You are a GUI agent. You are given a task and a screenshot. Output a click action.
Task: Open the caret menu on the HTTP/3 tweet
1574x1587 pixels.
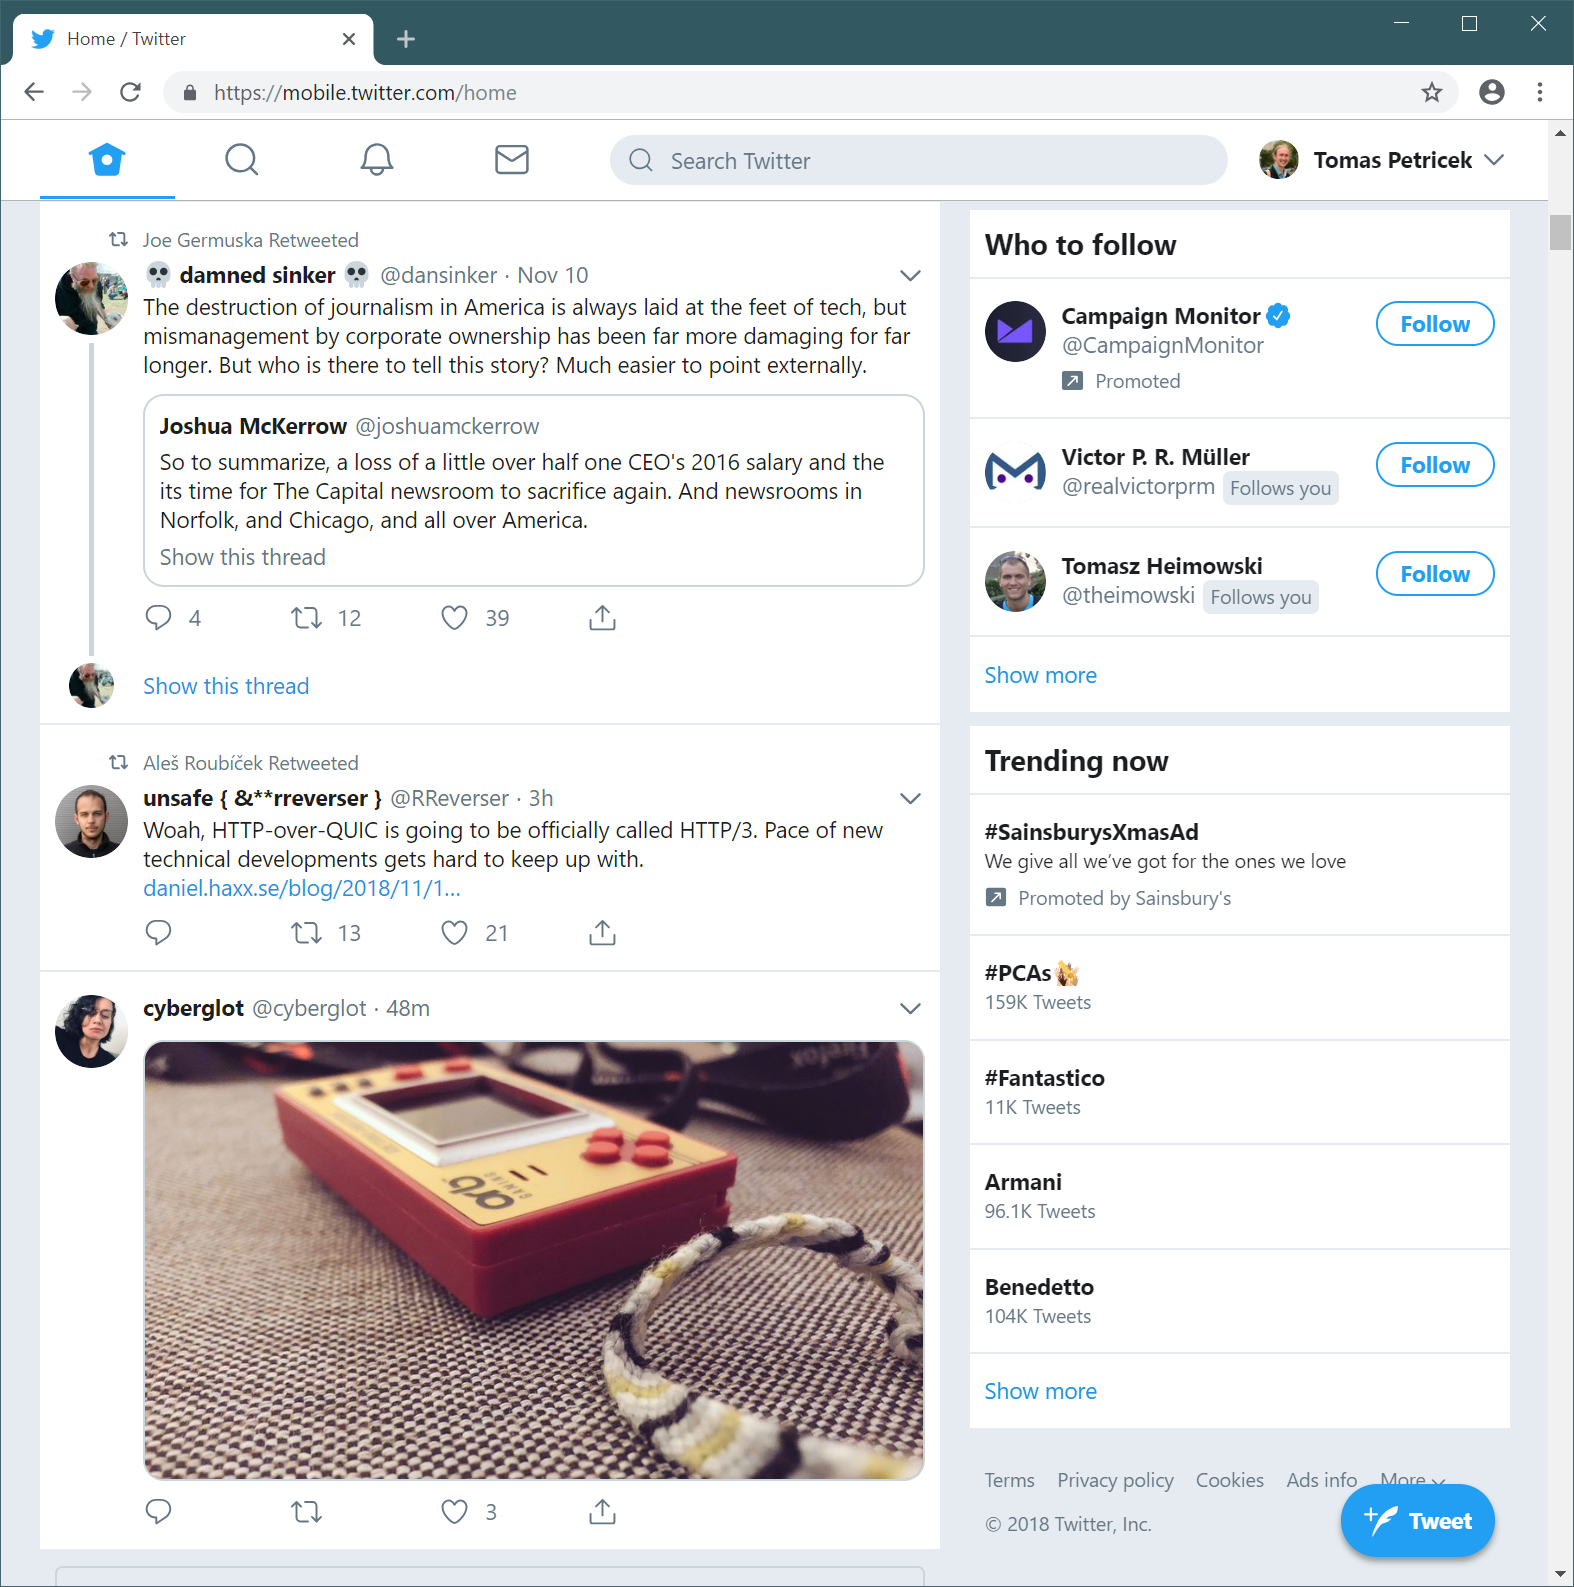tap(910, 798)
